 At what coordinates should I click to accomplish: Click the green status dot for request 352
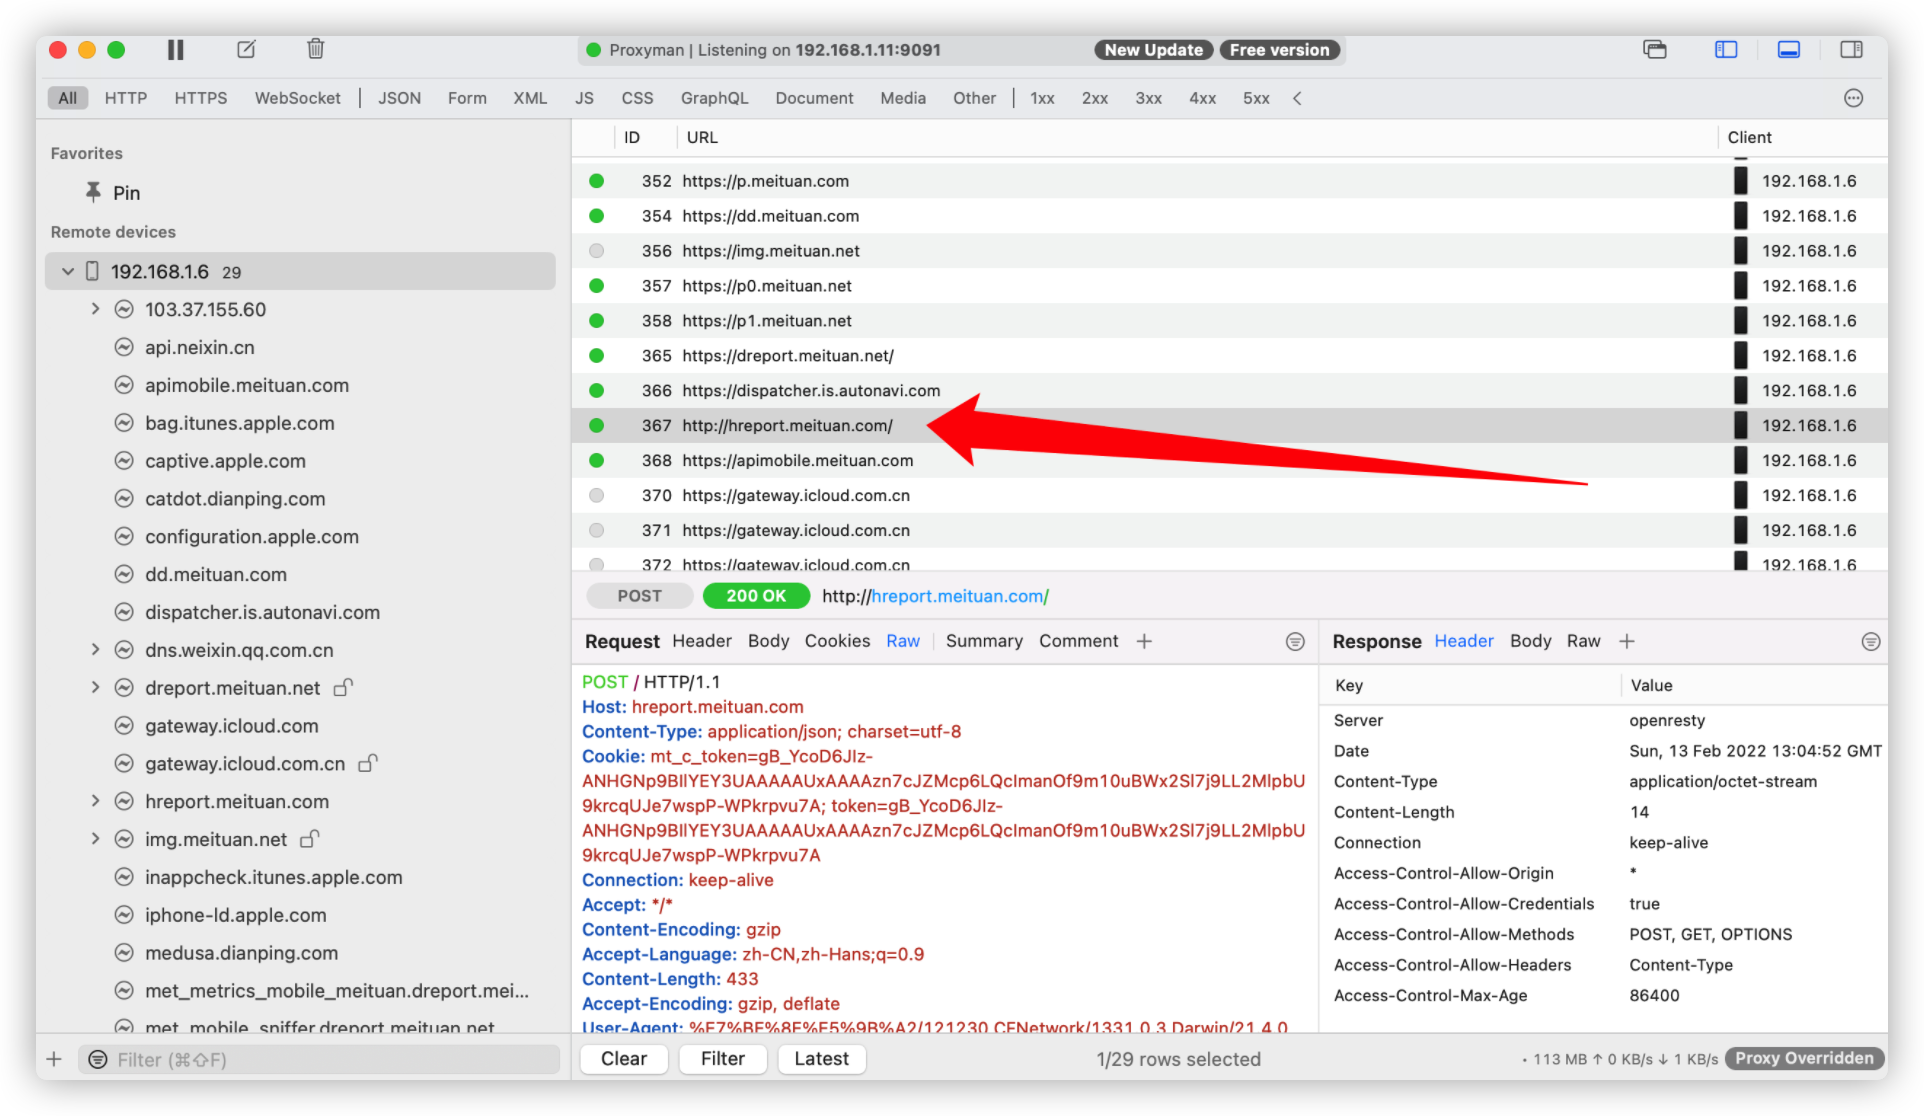click(x=597, y=181)
